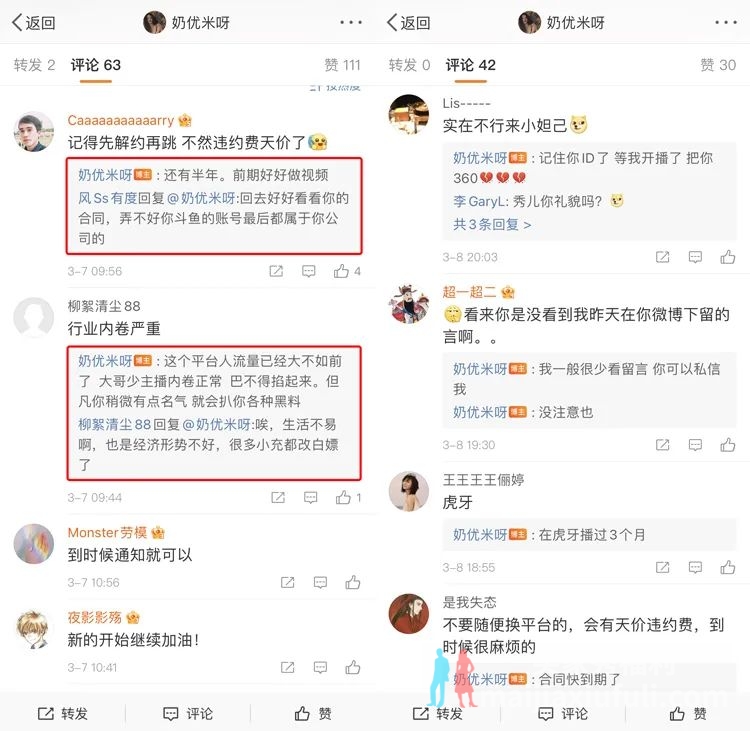Like the comment by 王王王王俪婷
The height and width of the screenshot is (731, 750).
pos(728,567)
